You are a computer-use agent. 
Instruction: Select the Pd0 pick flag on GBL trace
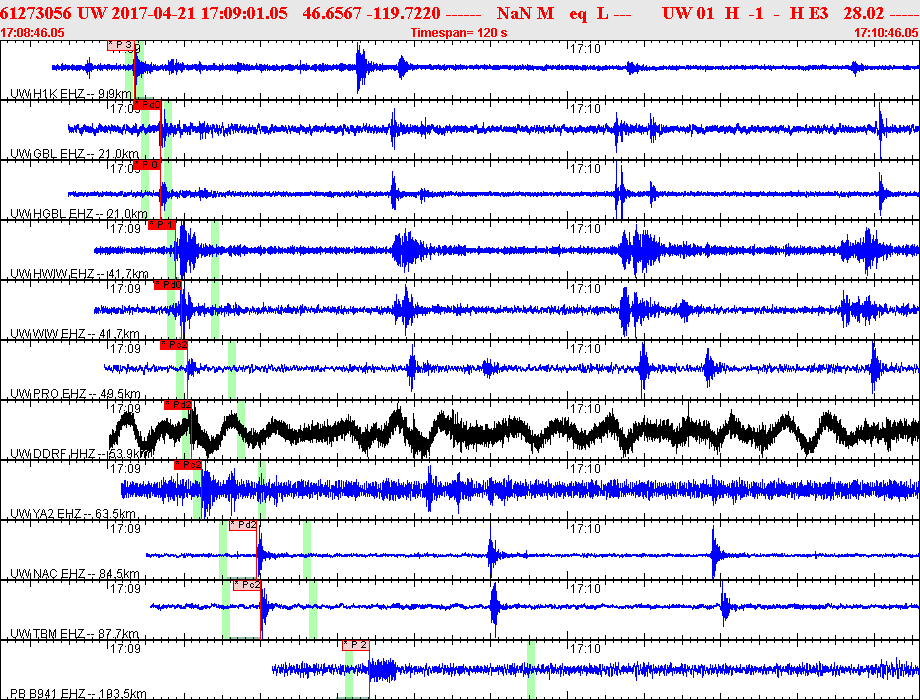click(147, 105)
